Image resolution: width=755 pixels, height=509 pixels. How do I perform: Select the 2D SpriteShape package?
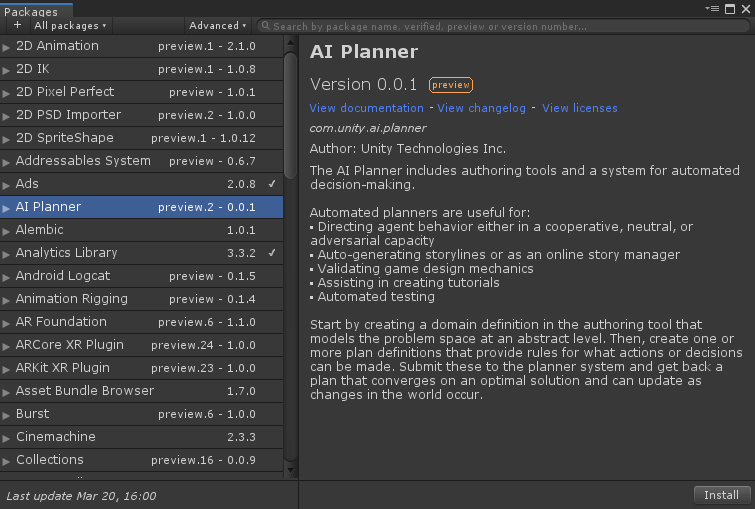(142, 138)
